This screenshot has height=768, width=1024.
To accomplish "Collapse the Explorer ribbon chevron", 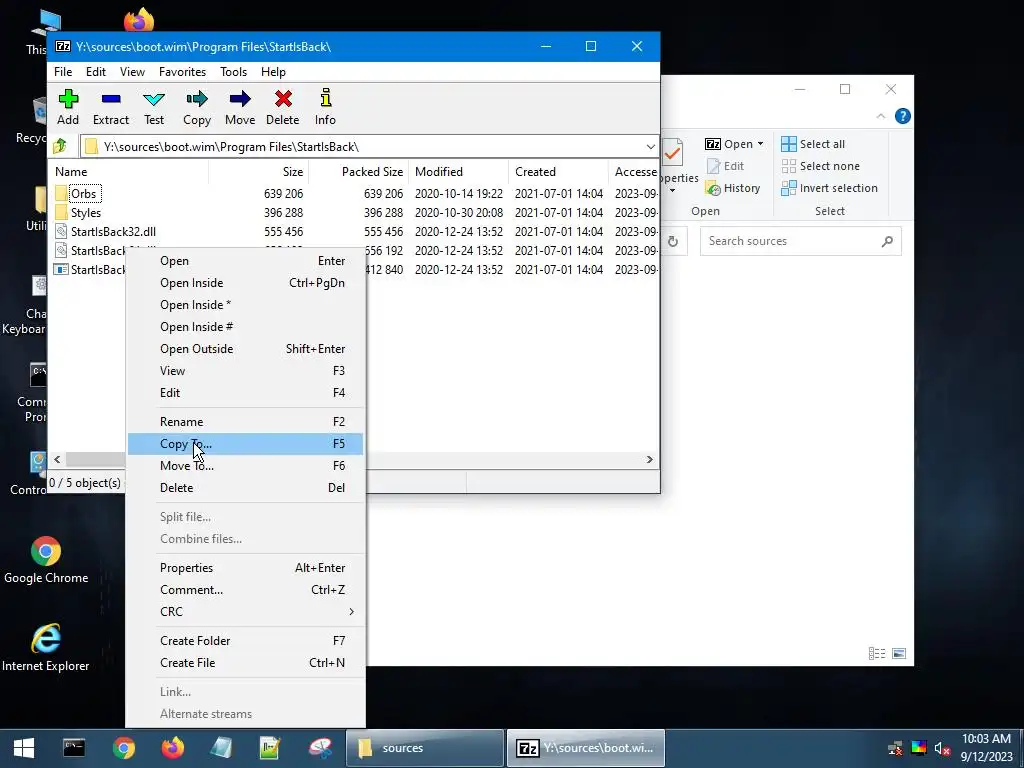I will pos(880,116).
